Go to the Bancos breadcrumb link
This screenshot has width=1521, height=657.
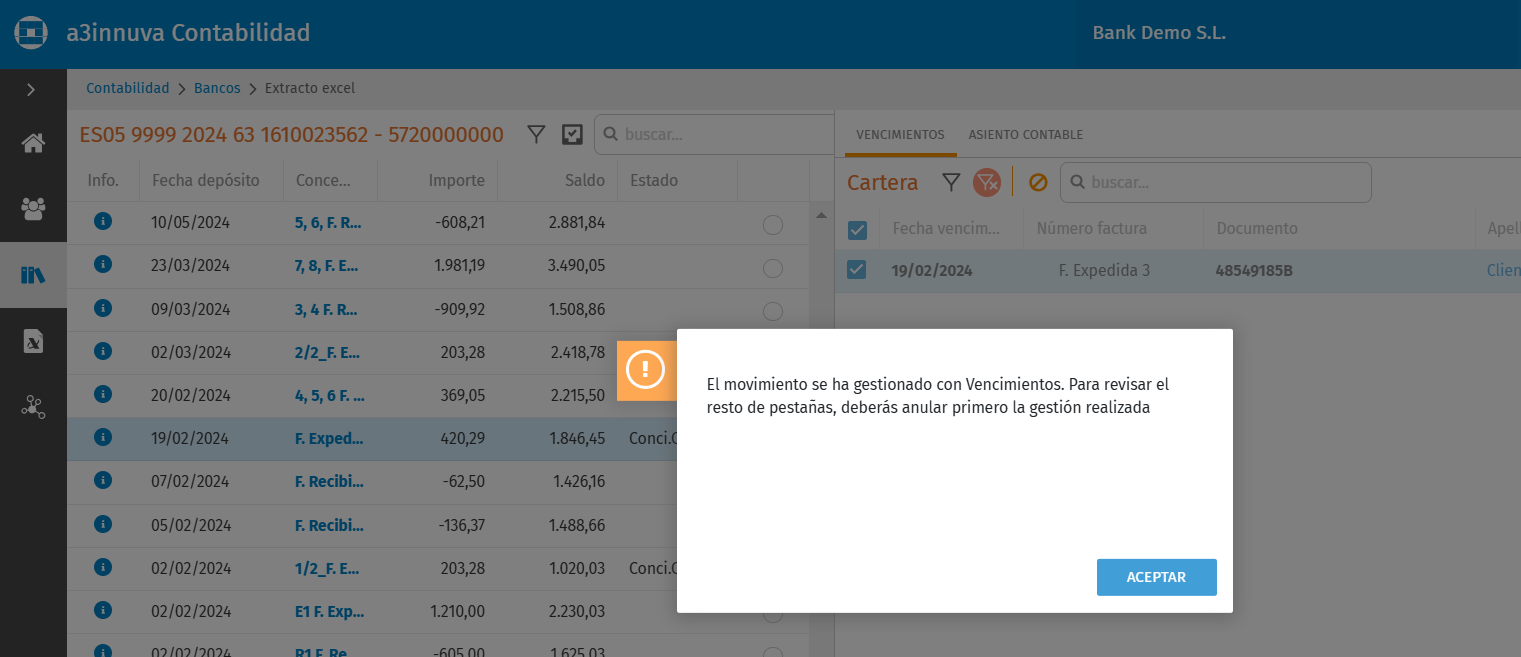pos(217,88)
